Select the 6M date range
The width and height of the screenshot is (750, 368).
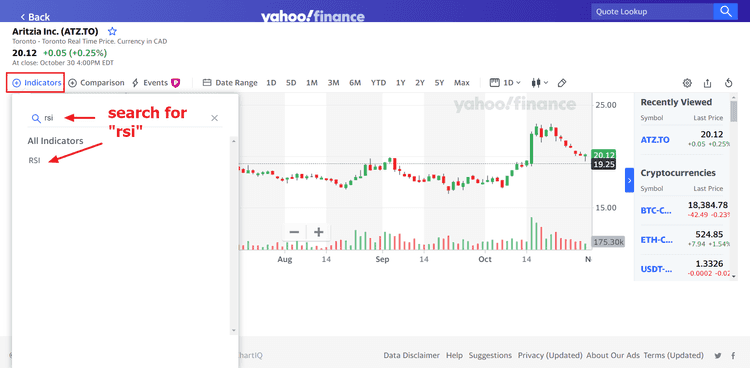tap(355, 83)
